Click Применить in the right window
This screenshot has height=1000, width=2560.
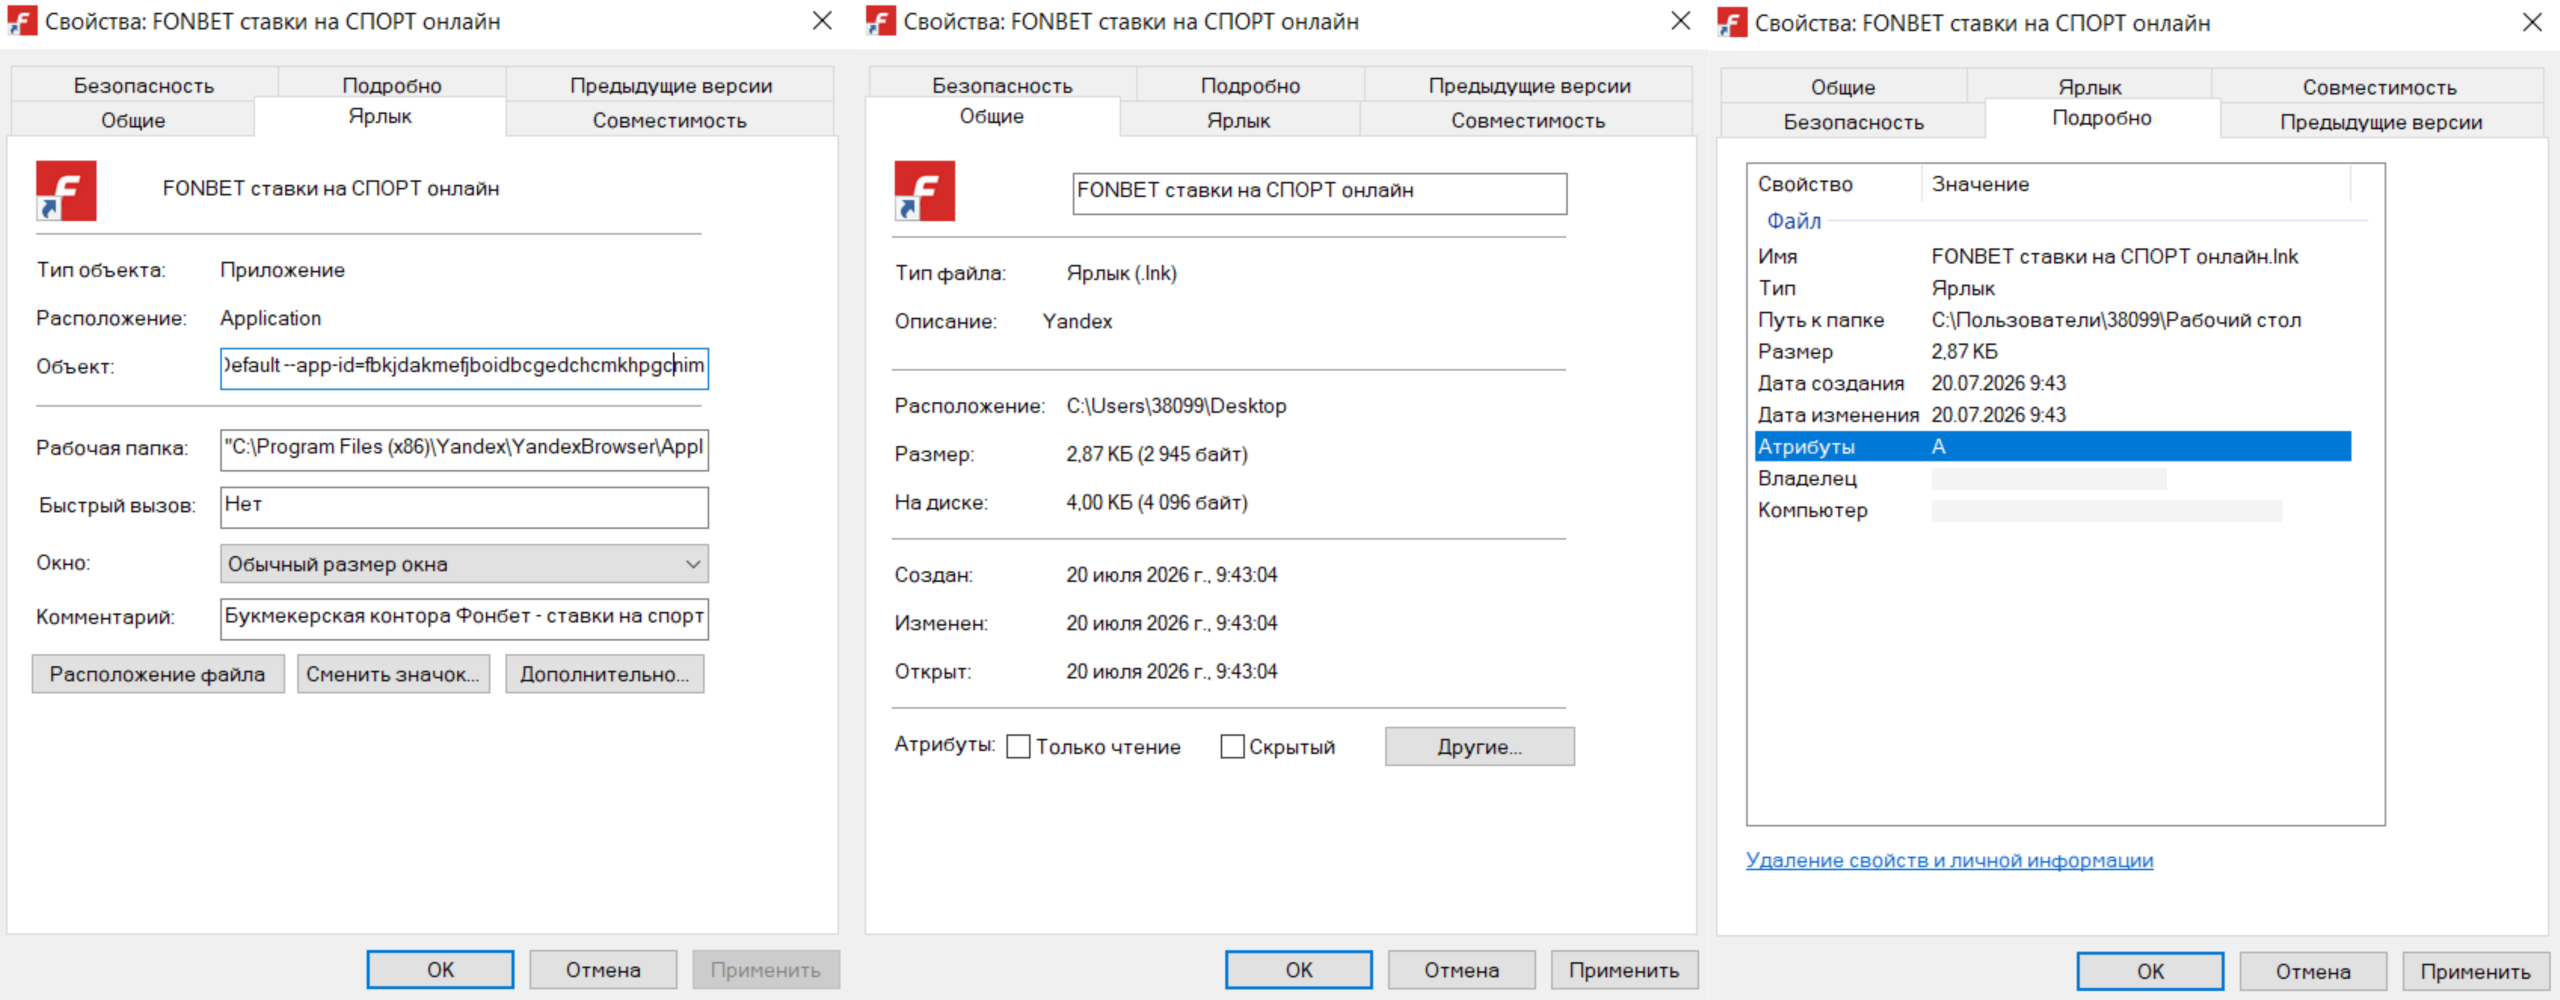[2476, 971]
